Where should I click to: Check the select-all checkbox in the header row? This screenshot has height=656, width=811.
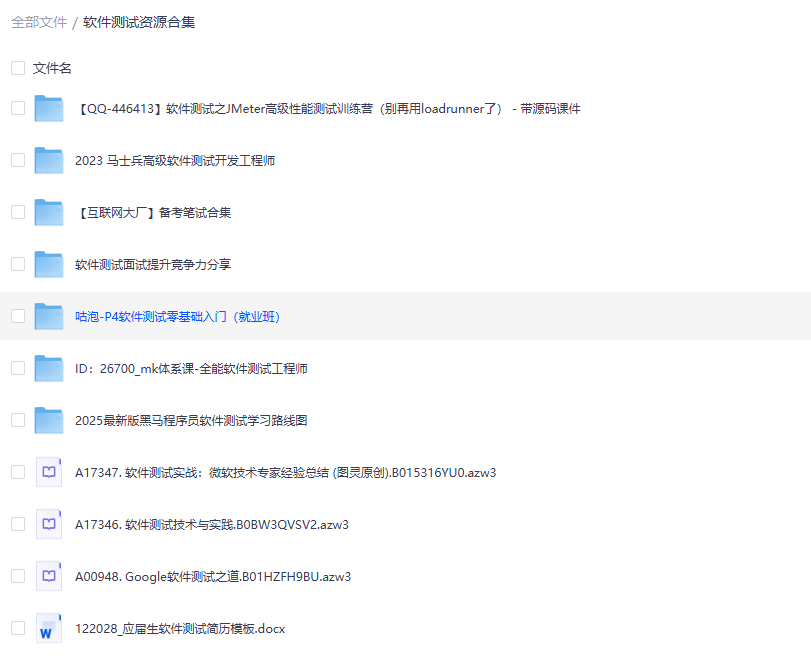point(17,67)
